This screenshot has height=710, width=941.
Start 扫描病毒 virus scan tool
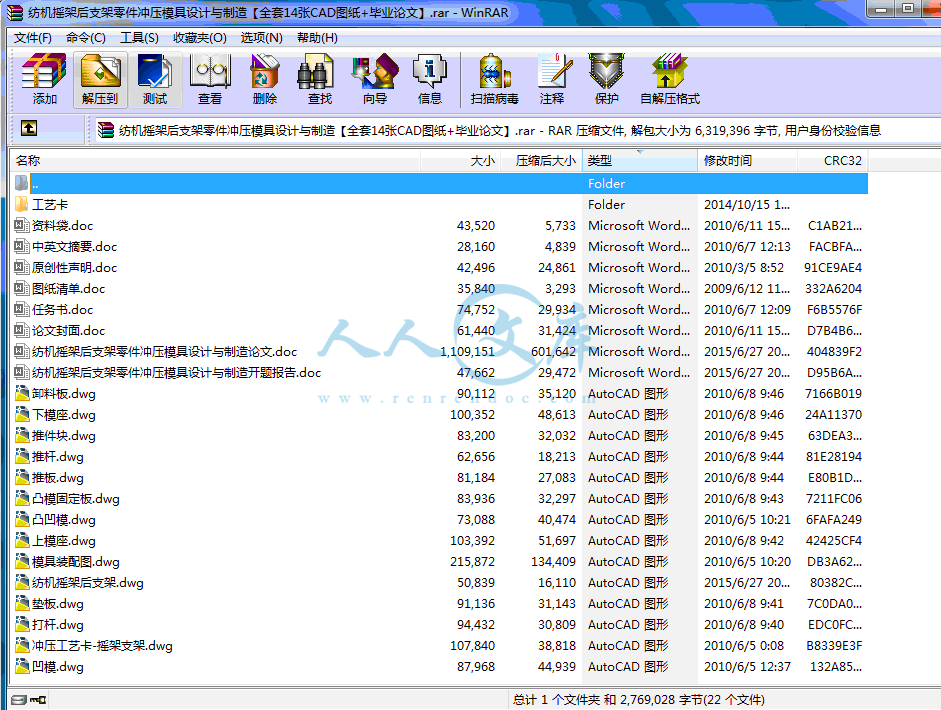pyautogui.click(x=495, y=79)
